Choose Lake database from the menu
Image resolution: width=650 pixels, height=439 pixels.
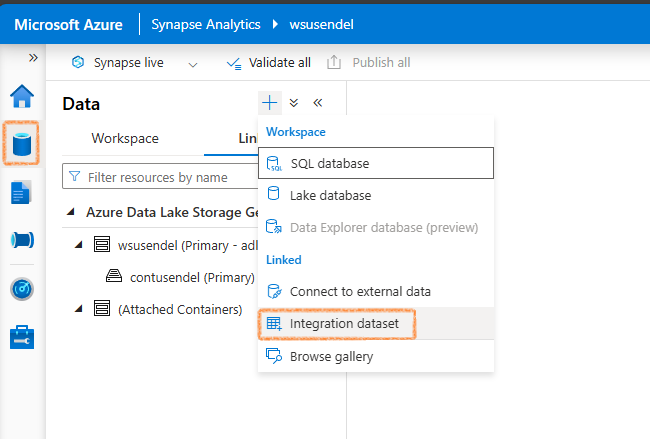(x=376, y=195)
